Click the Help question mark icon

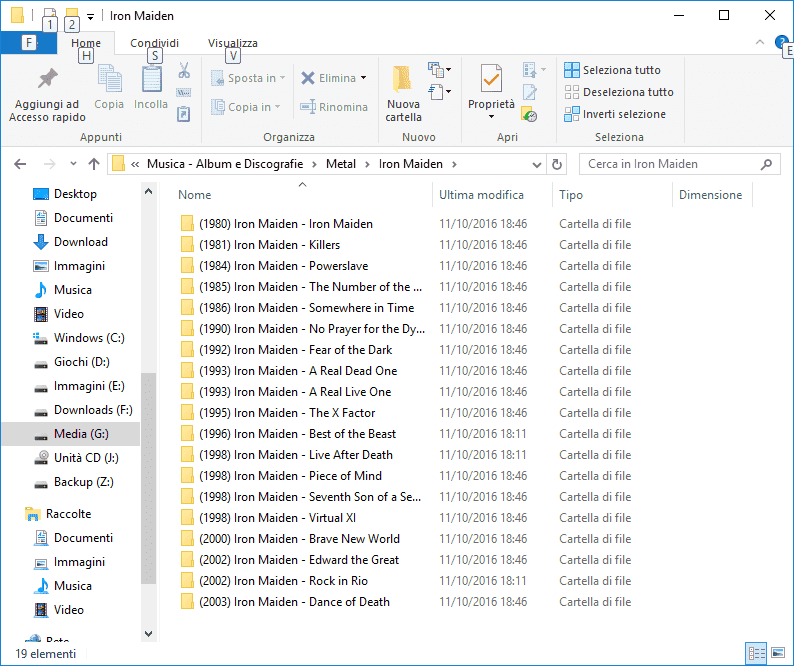click(781, 42)
